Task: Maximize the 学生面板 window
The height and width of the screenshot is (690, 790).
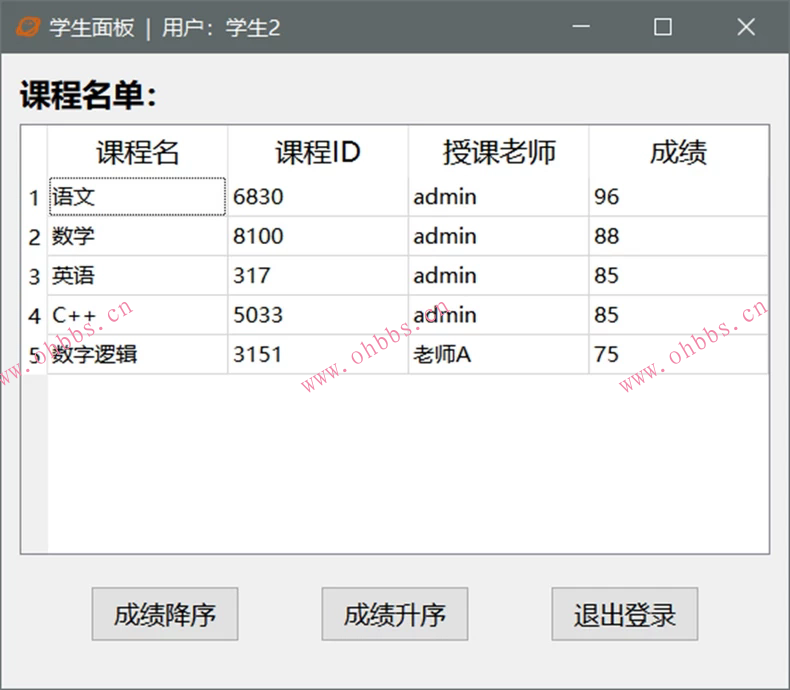Action: [663, 27]
